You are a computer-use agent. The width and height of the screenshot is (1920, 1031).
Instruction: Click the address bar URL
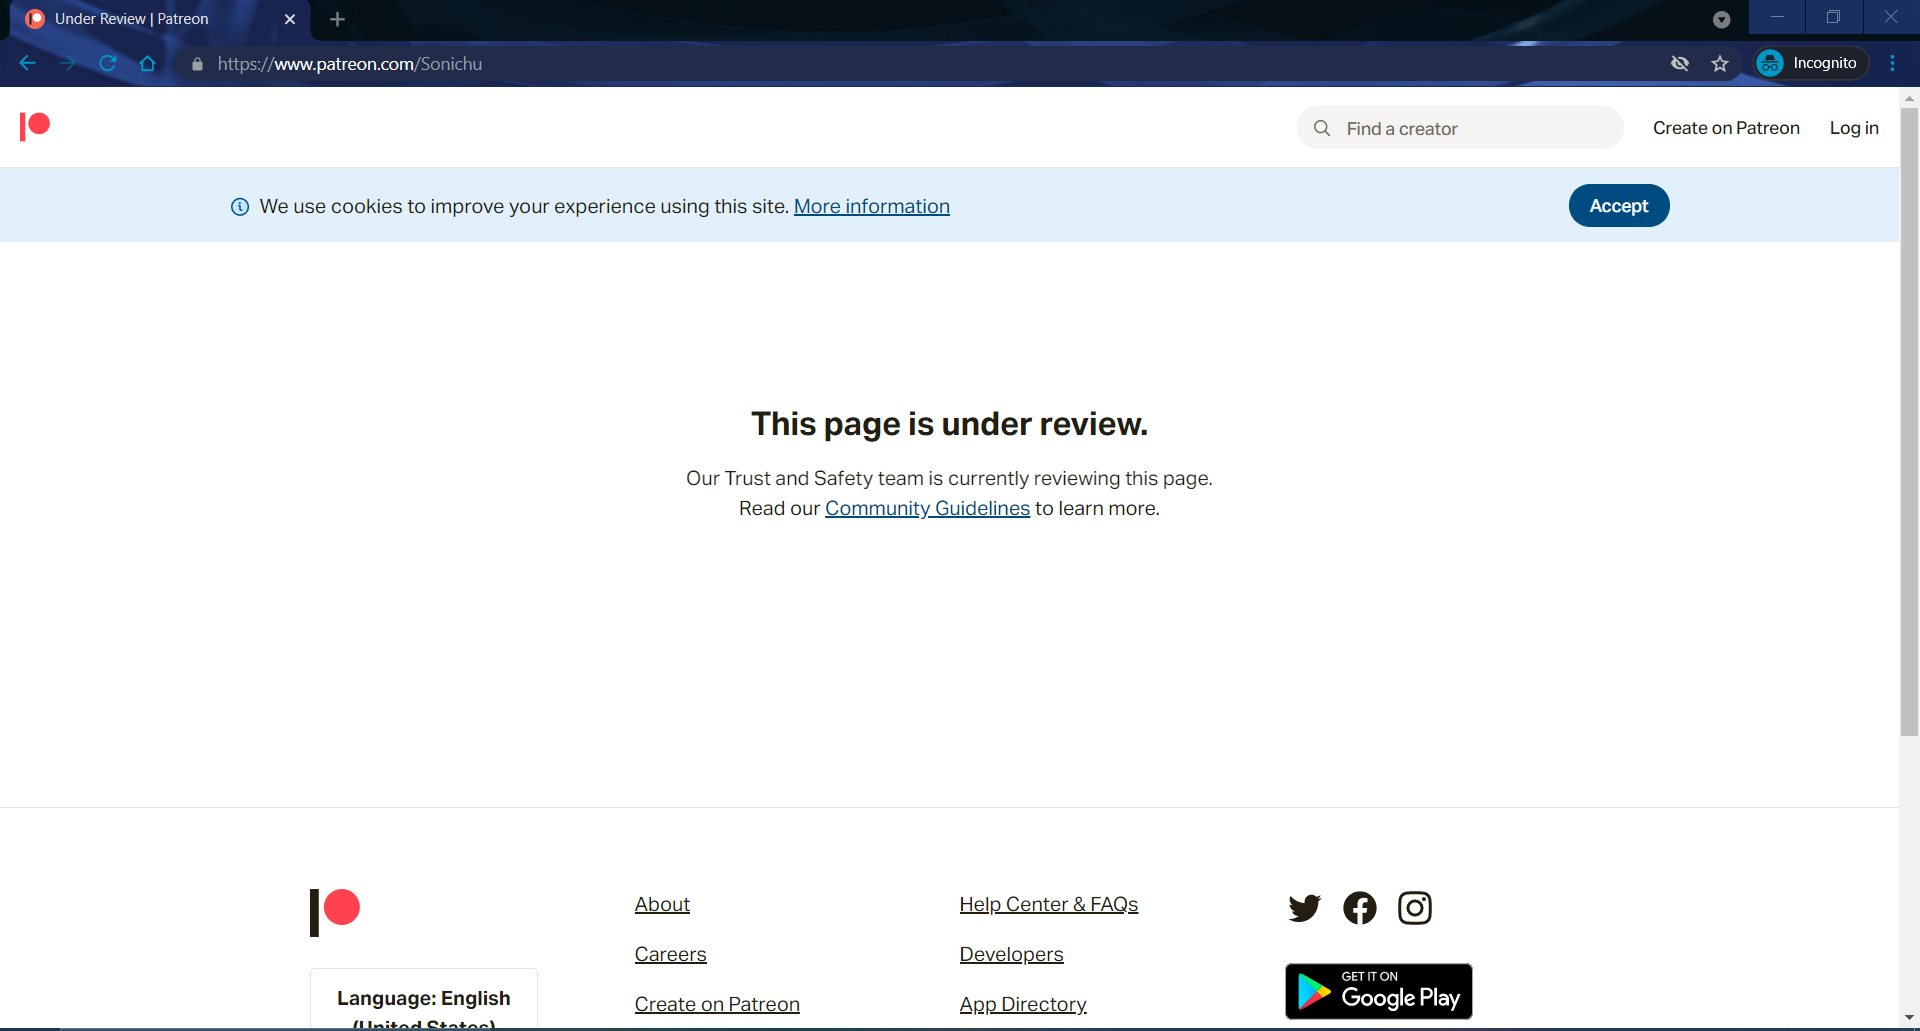pyautogui.click(x=350, y=64)
